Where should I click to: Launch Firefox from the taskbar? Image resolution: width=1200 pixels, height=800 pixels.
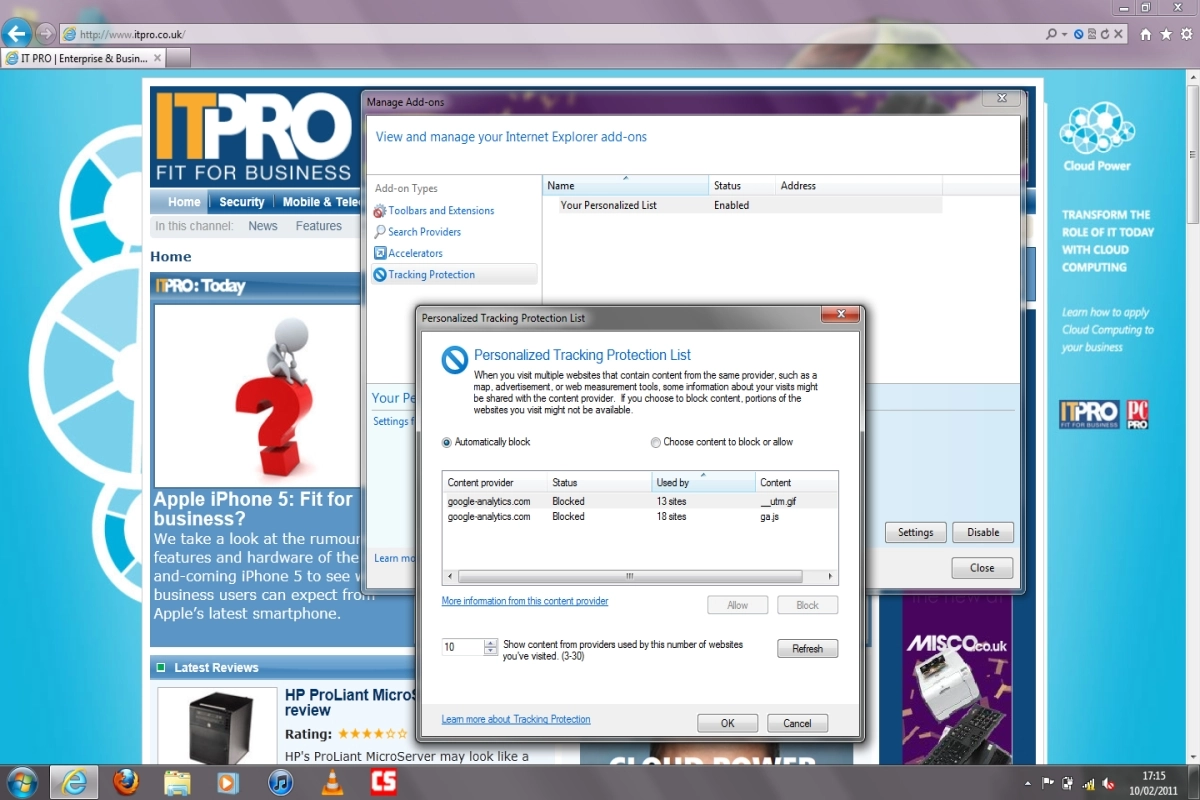126,782
